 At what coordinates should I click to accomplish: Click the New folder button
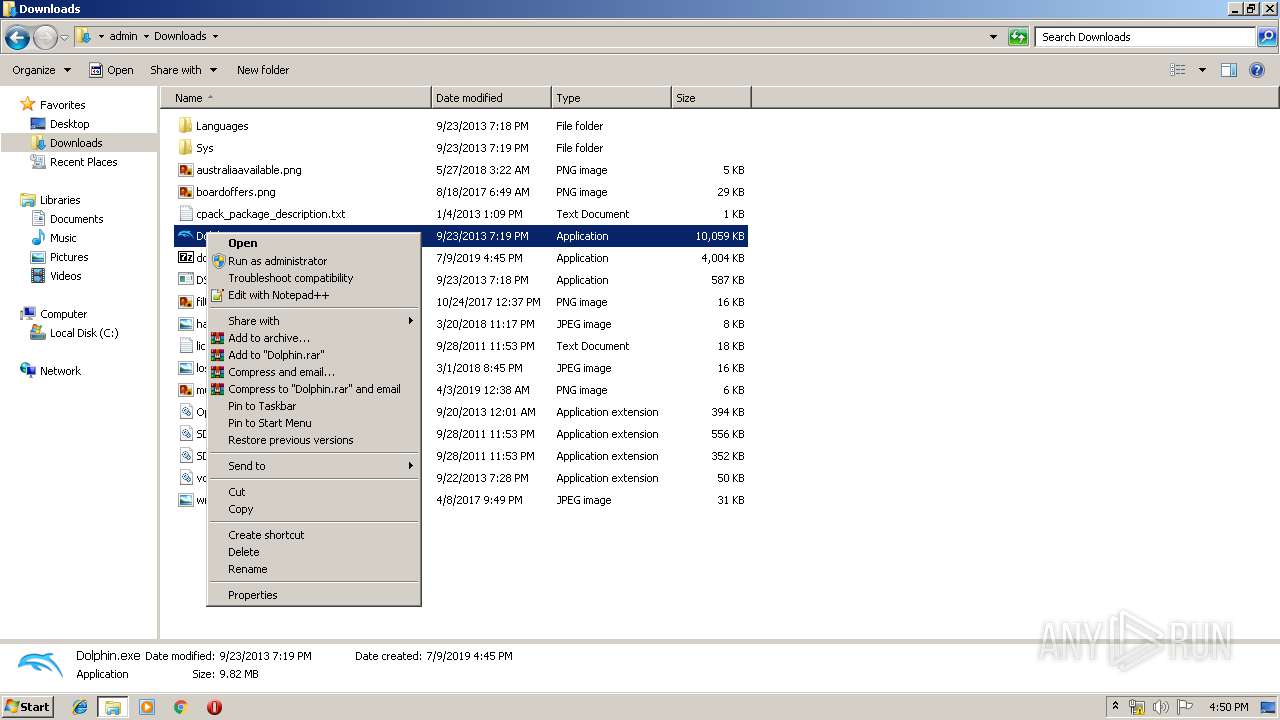263,70
